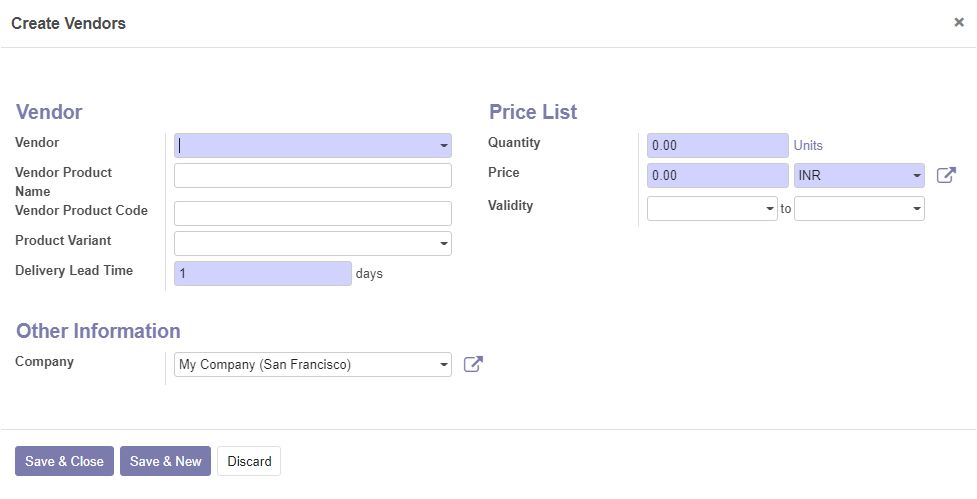Open external link icon beside Company field
The width and height of the screenshot is (977, 499).
click(x=474, y=364)
